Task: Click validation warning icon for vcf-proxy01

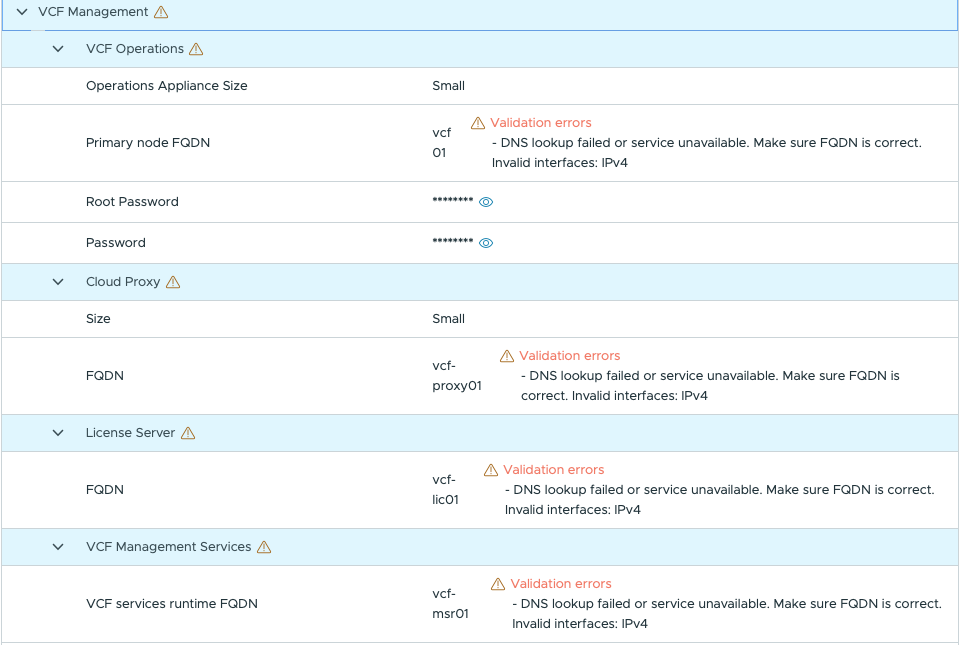Action: click(507, 356)
